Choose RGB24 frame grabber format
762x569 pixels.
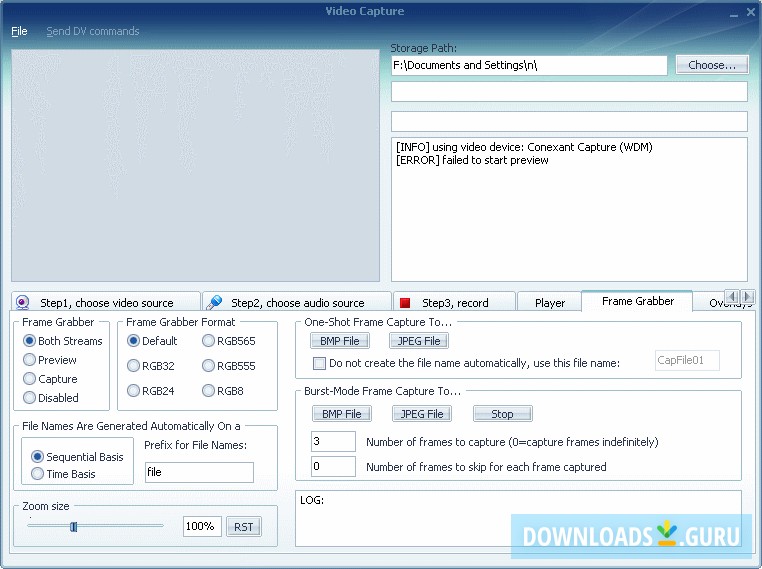click(x=150, y=391)
